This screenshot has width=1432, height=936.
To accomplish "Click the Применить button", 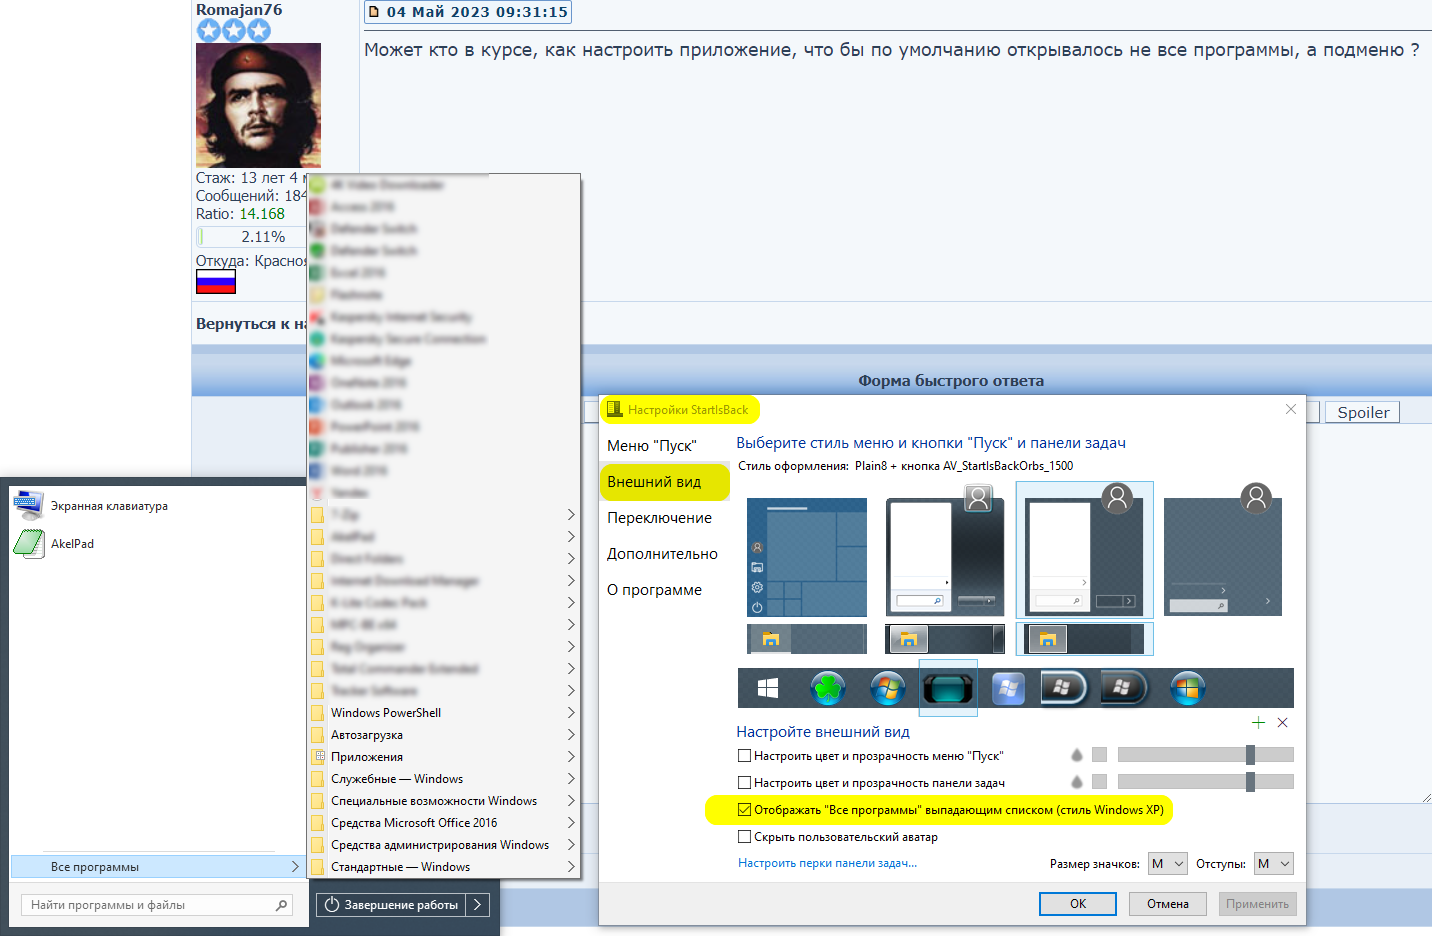I will 1257,904.
